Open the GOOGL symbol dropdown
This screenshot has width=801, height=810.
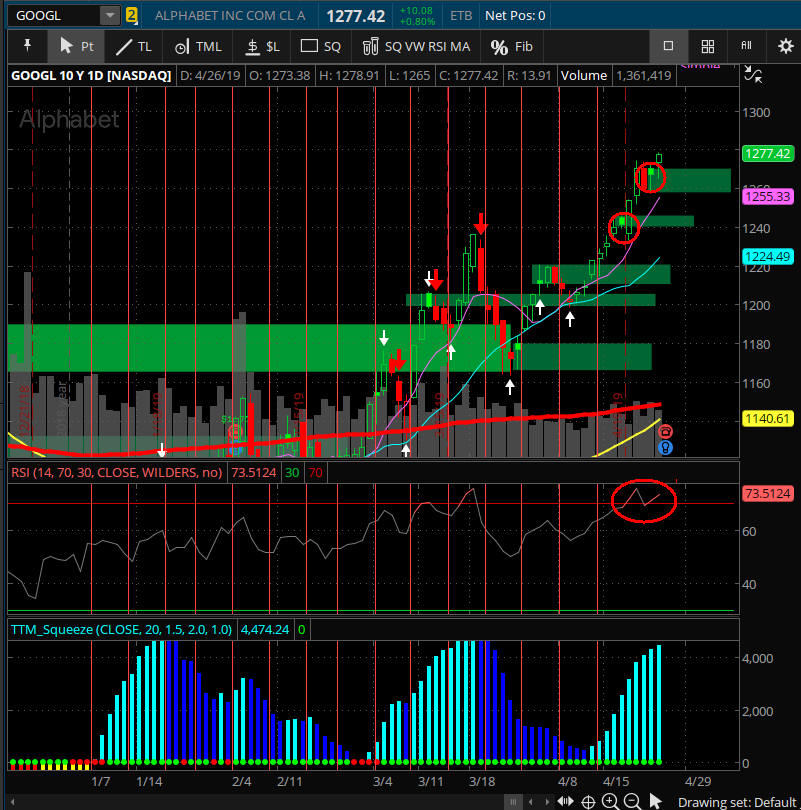point(108,16)
